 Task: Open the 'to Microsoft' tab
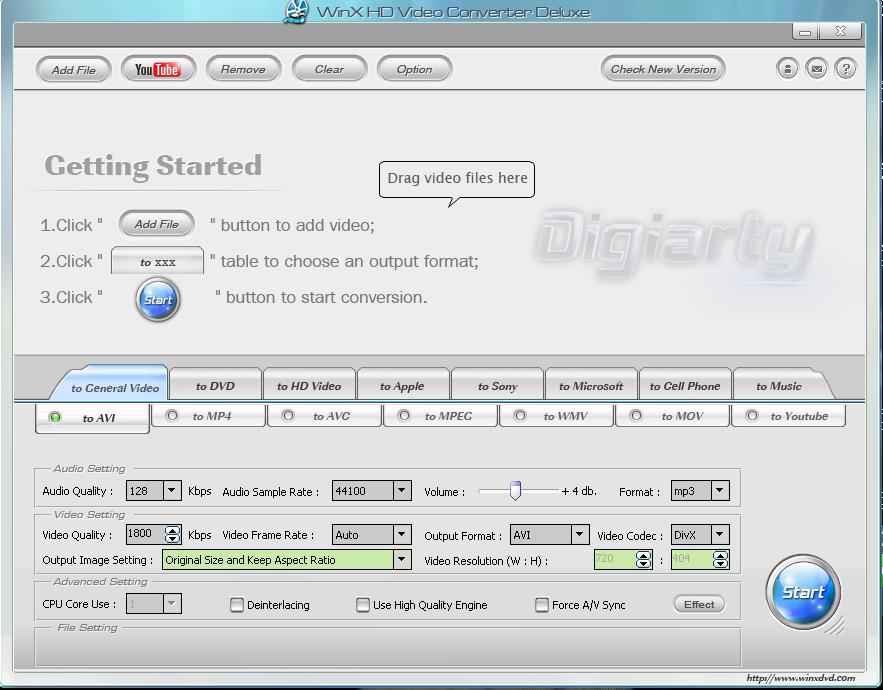pyautogui.click(x=591, y=386)
